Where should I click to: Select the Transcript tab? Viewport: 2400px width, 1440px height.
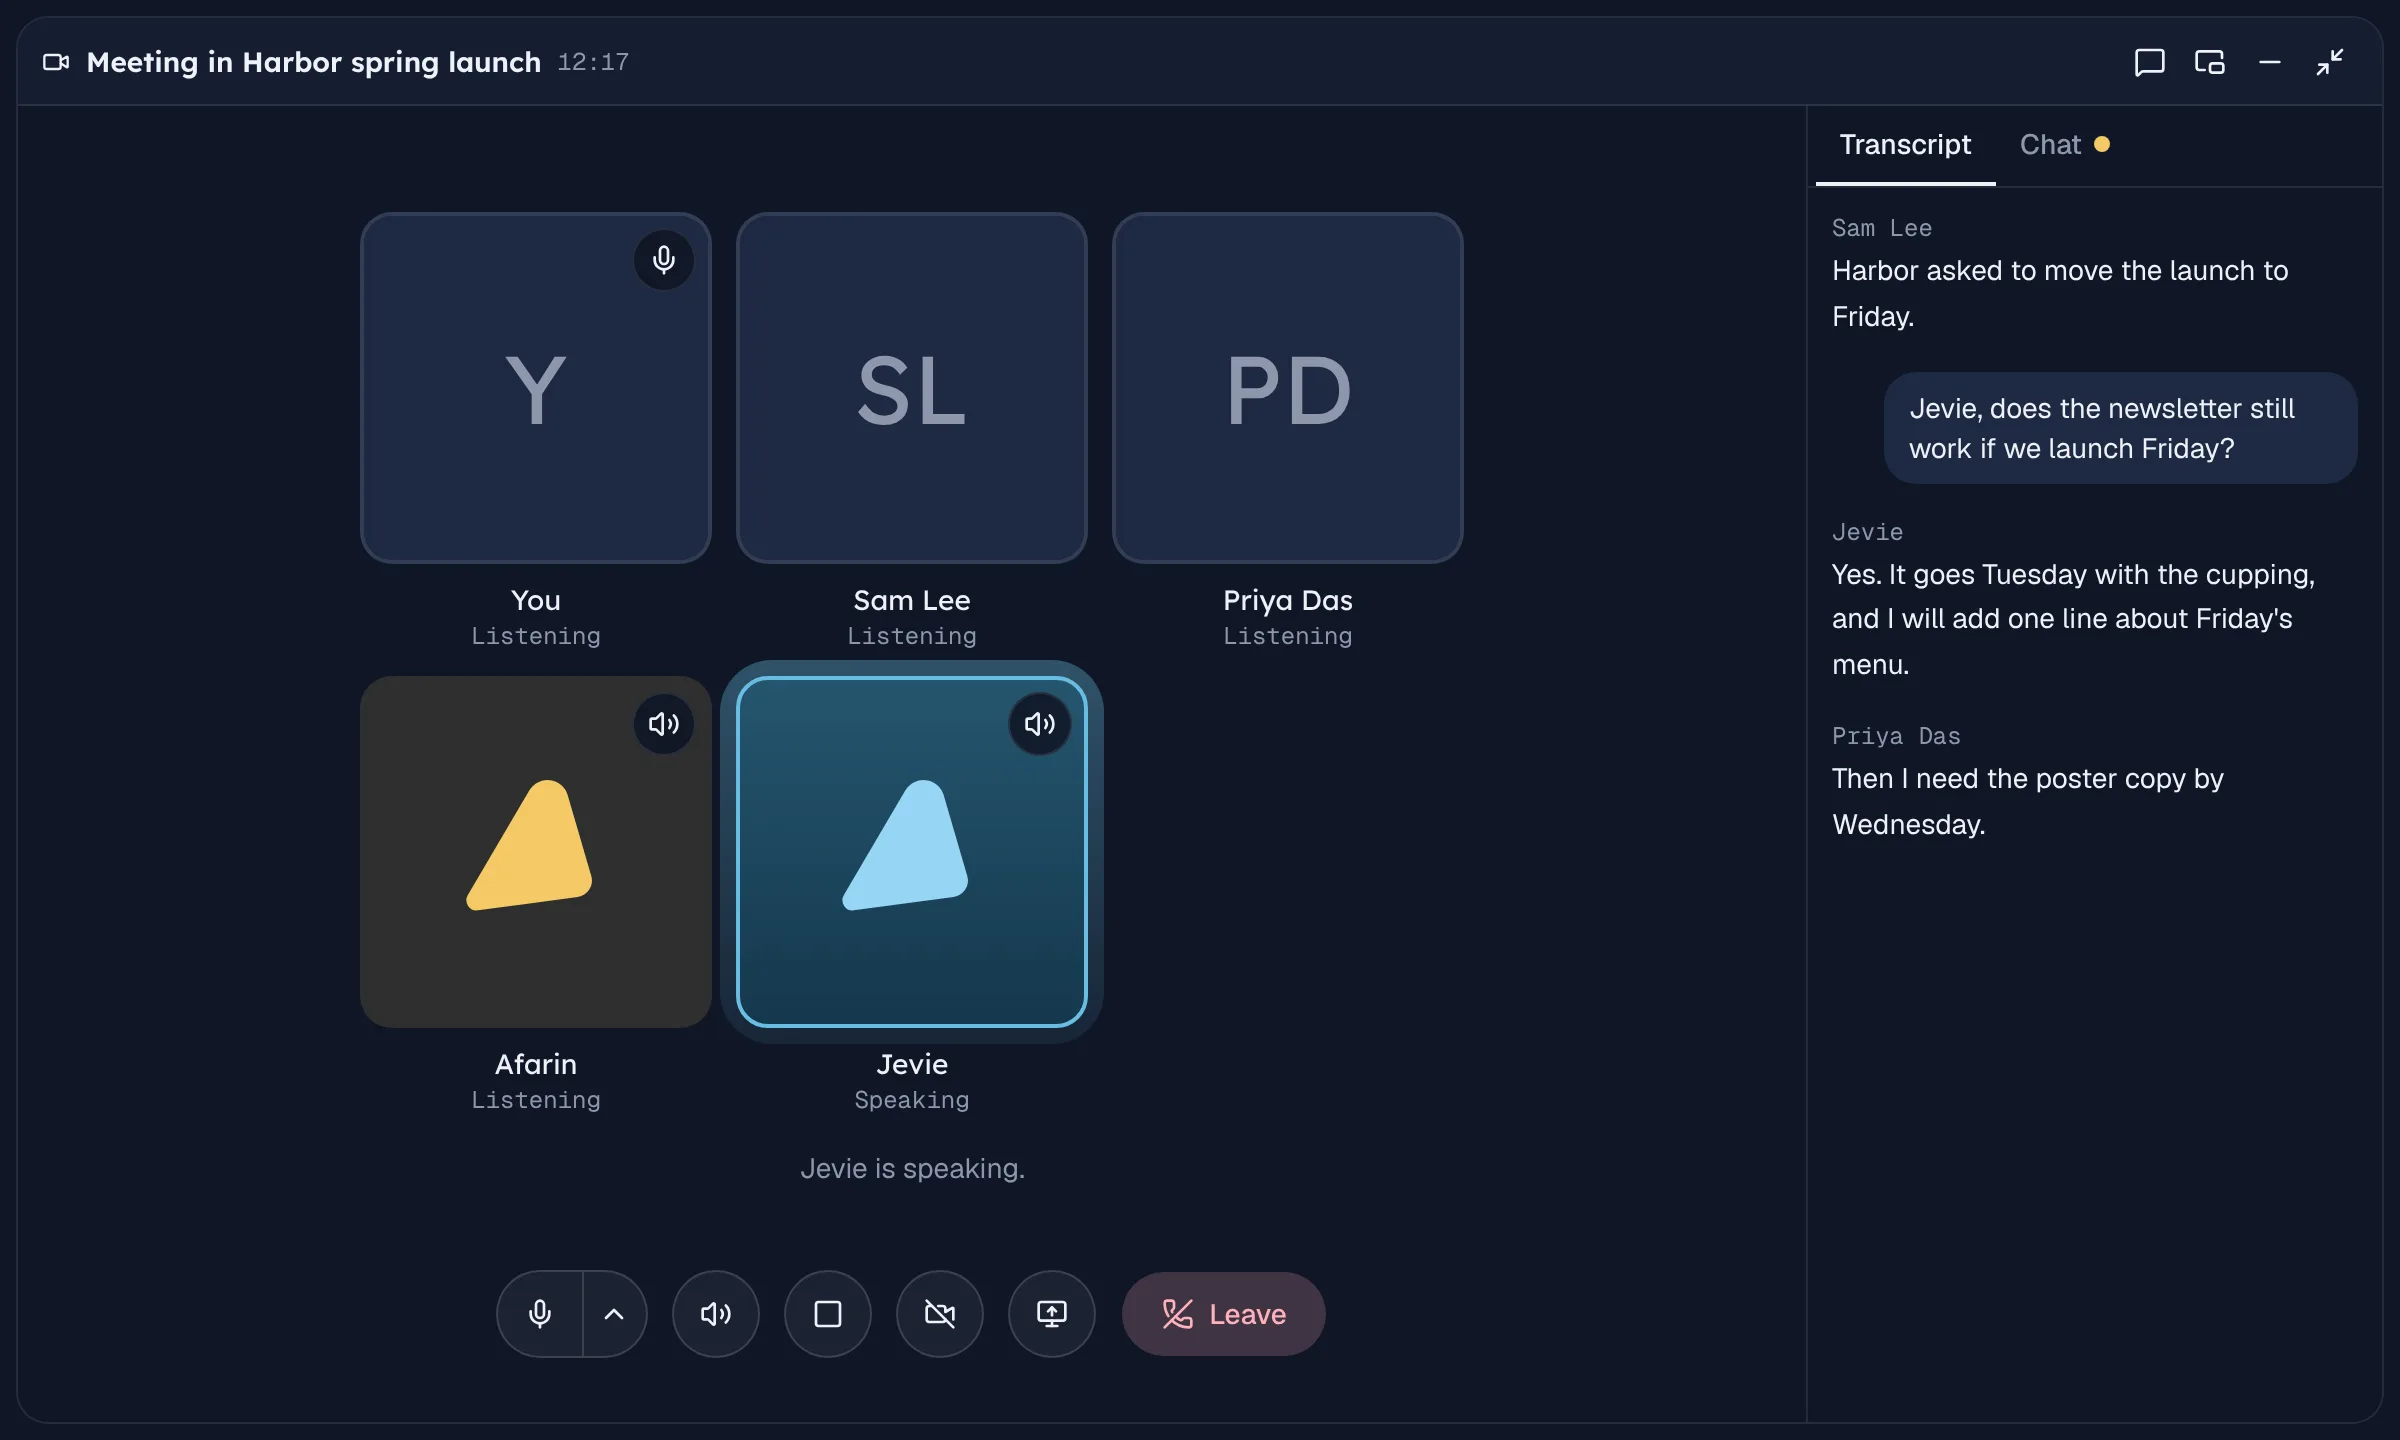pos(1905,145)
